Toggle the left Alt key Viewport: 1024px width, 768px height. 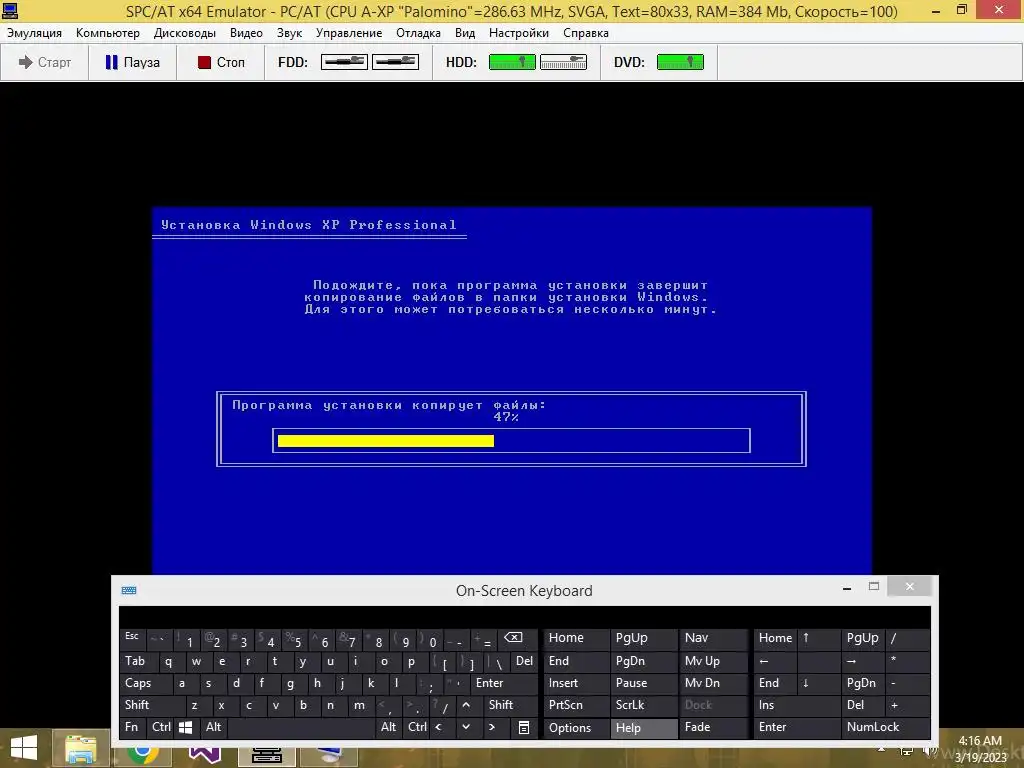tap(214, 727)
